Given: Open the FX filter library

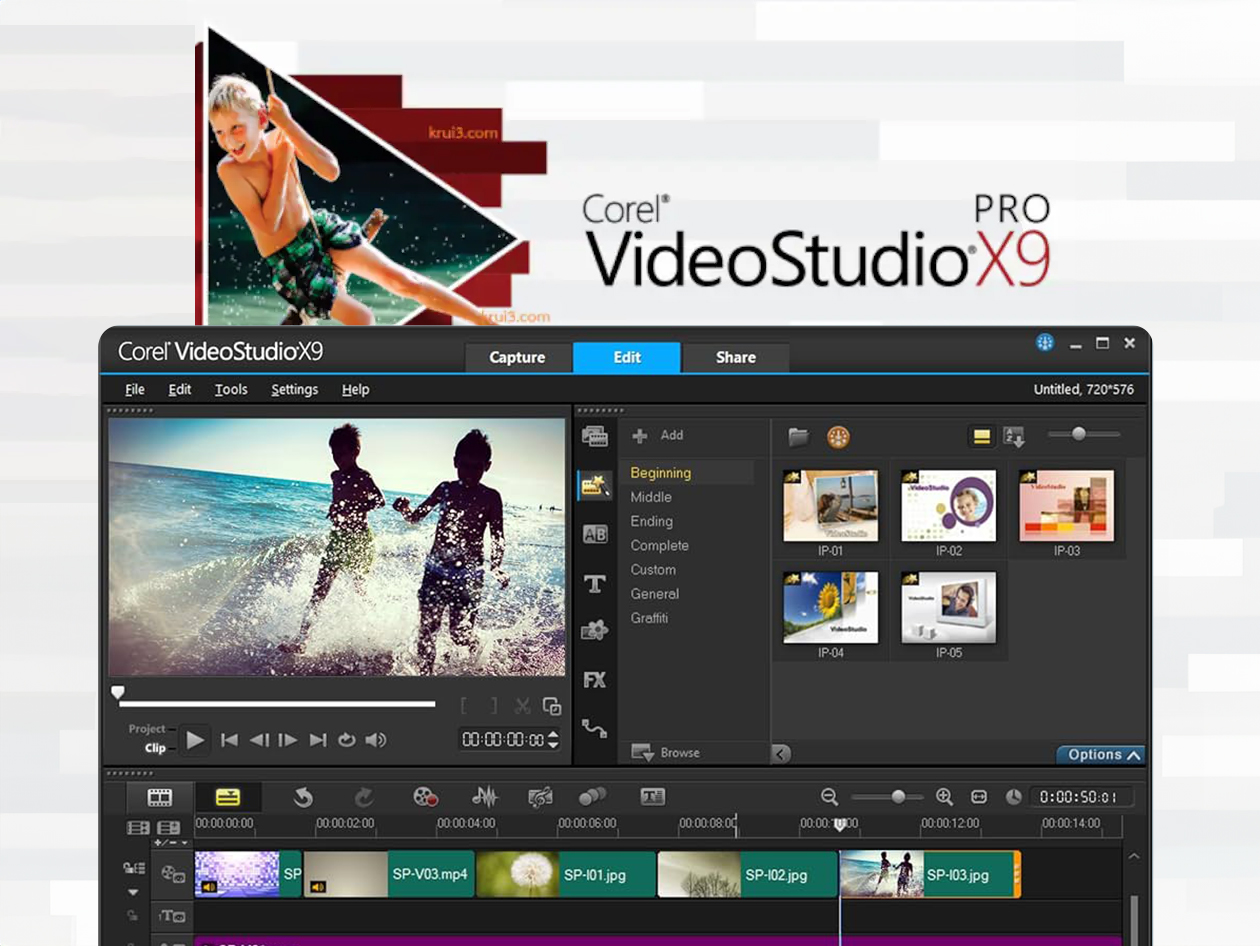Looking at the screenshot, I should (595, 680).
